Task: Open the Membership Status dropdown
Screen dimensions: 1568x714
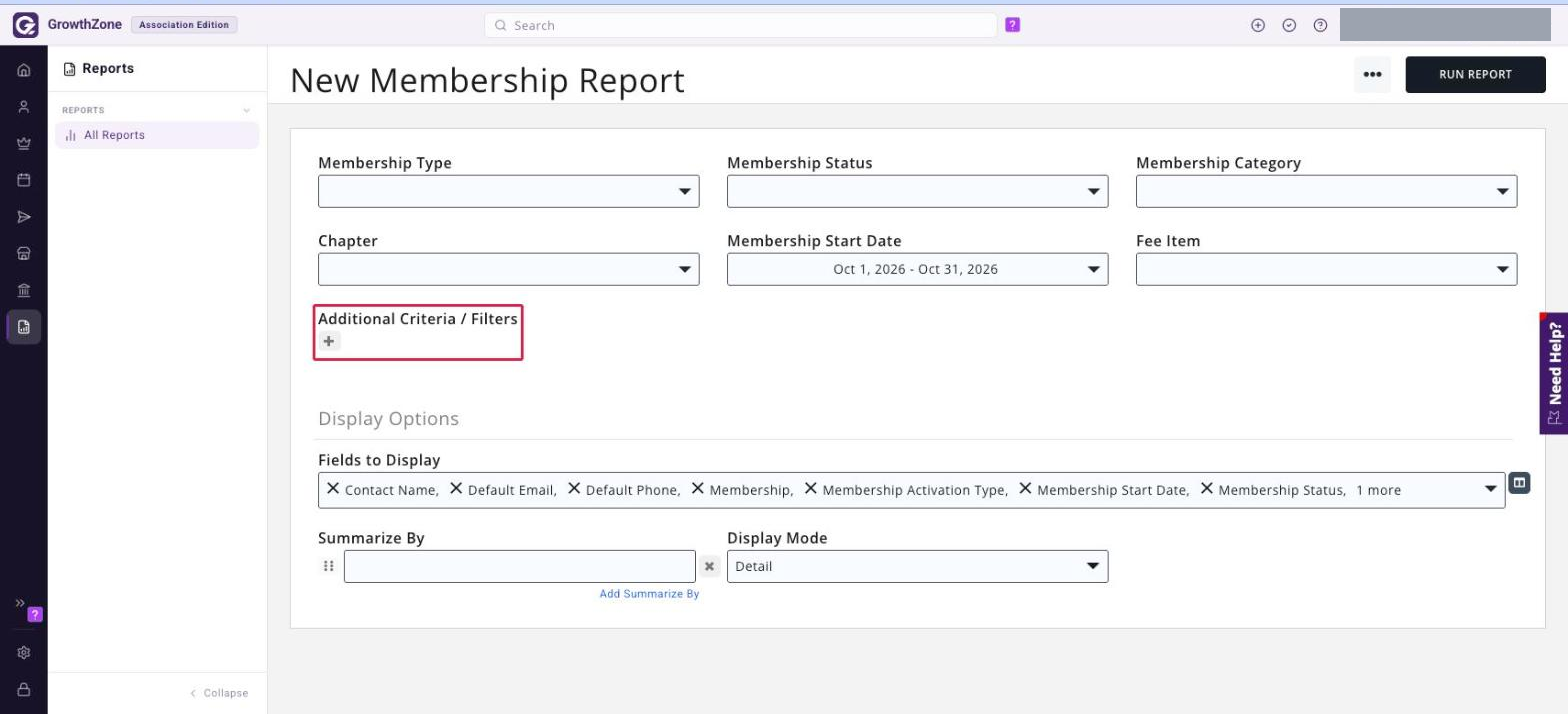Action: coord(917,191)
